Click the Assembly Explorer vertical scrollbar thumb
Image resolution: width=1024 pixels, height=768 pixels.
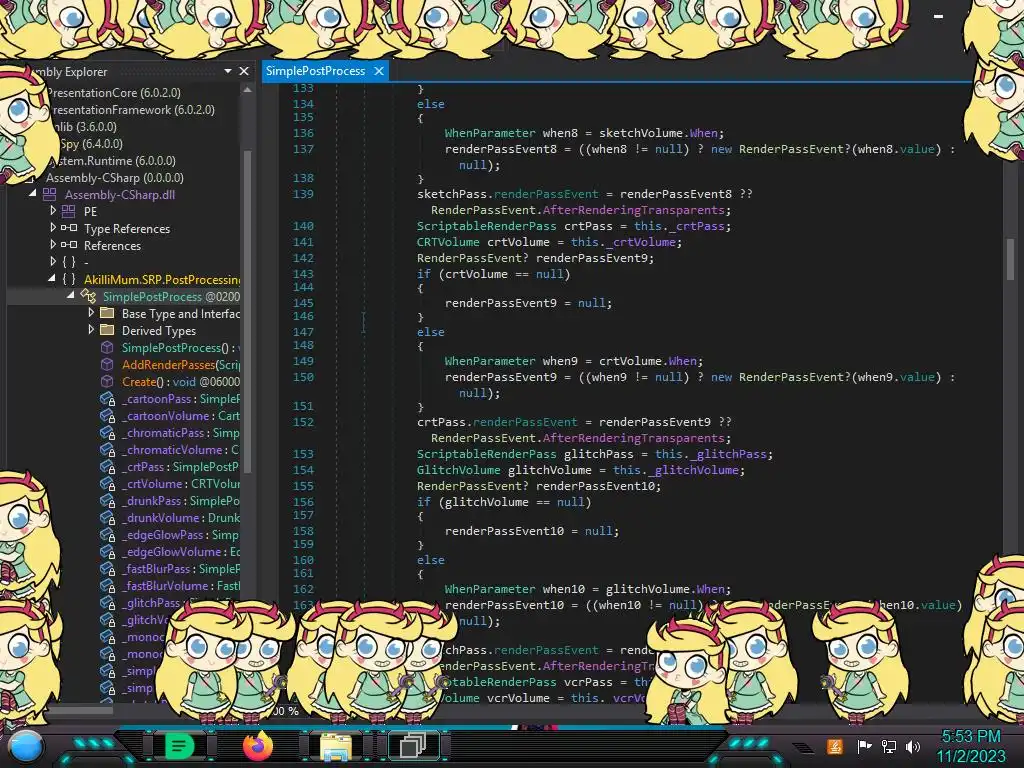248,310
